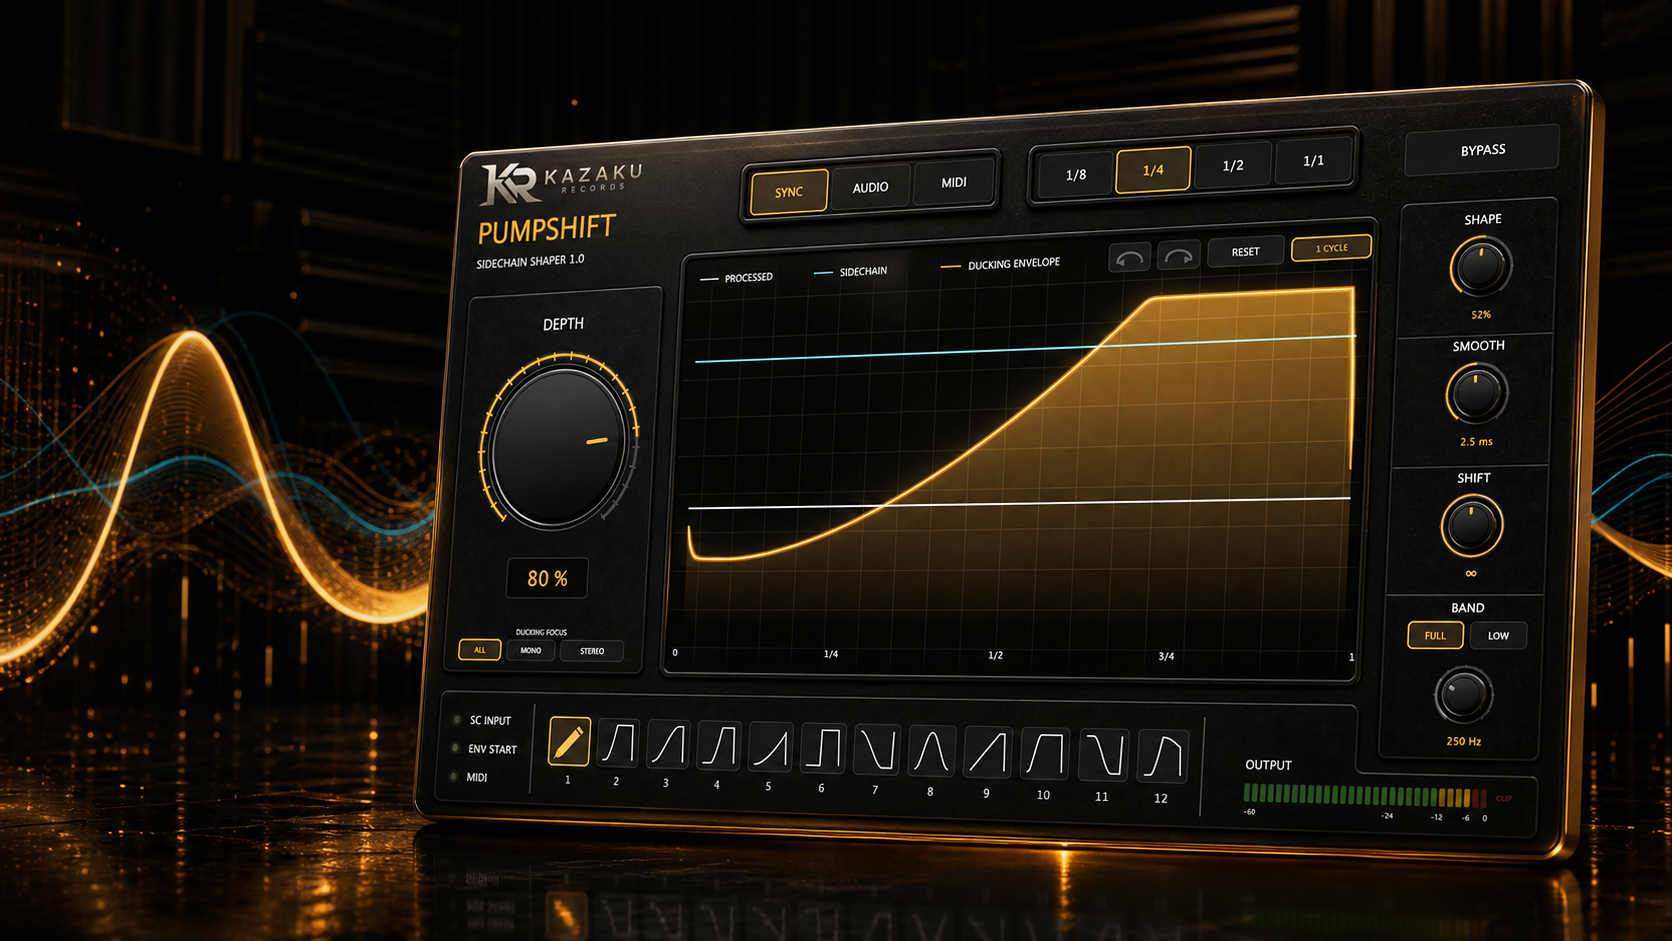Click the 250 Hz frequency value

click(1464, 742)
